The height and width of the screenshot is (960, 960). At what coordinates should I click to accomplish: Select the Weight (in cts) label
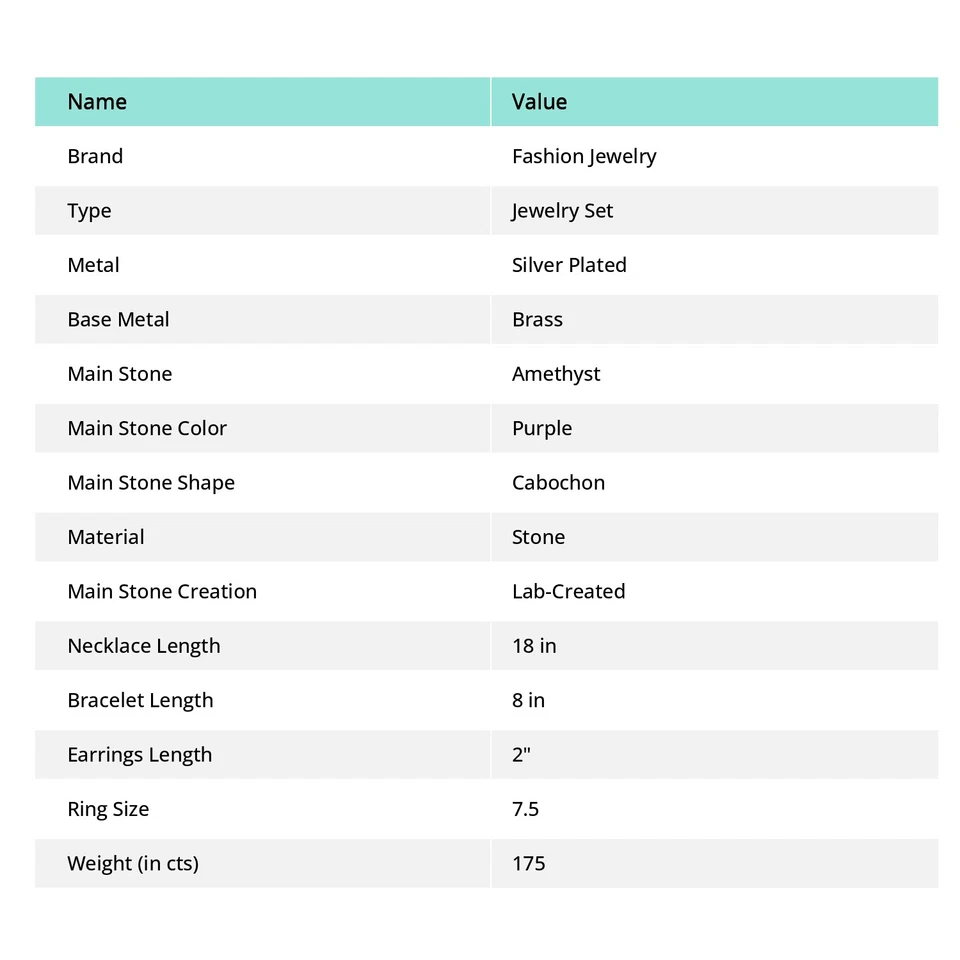click(133, 863)
